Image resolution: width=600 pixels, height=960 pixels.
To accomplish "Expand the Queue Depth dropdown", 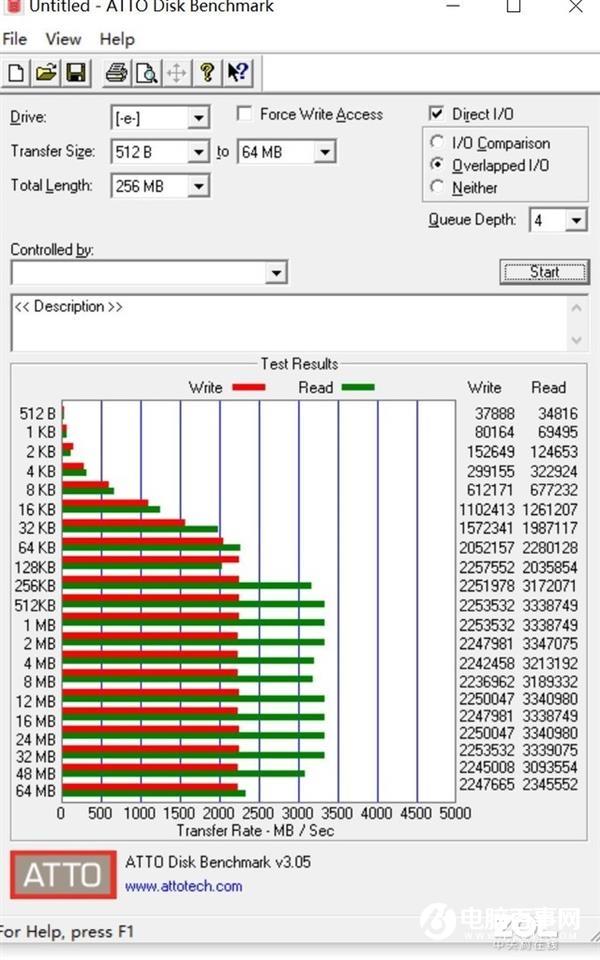I will (576, 220).
